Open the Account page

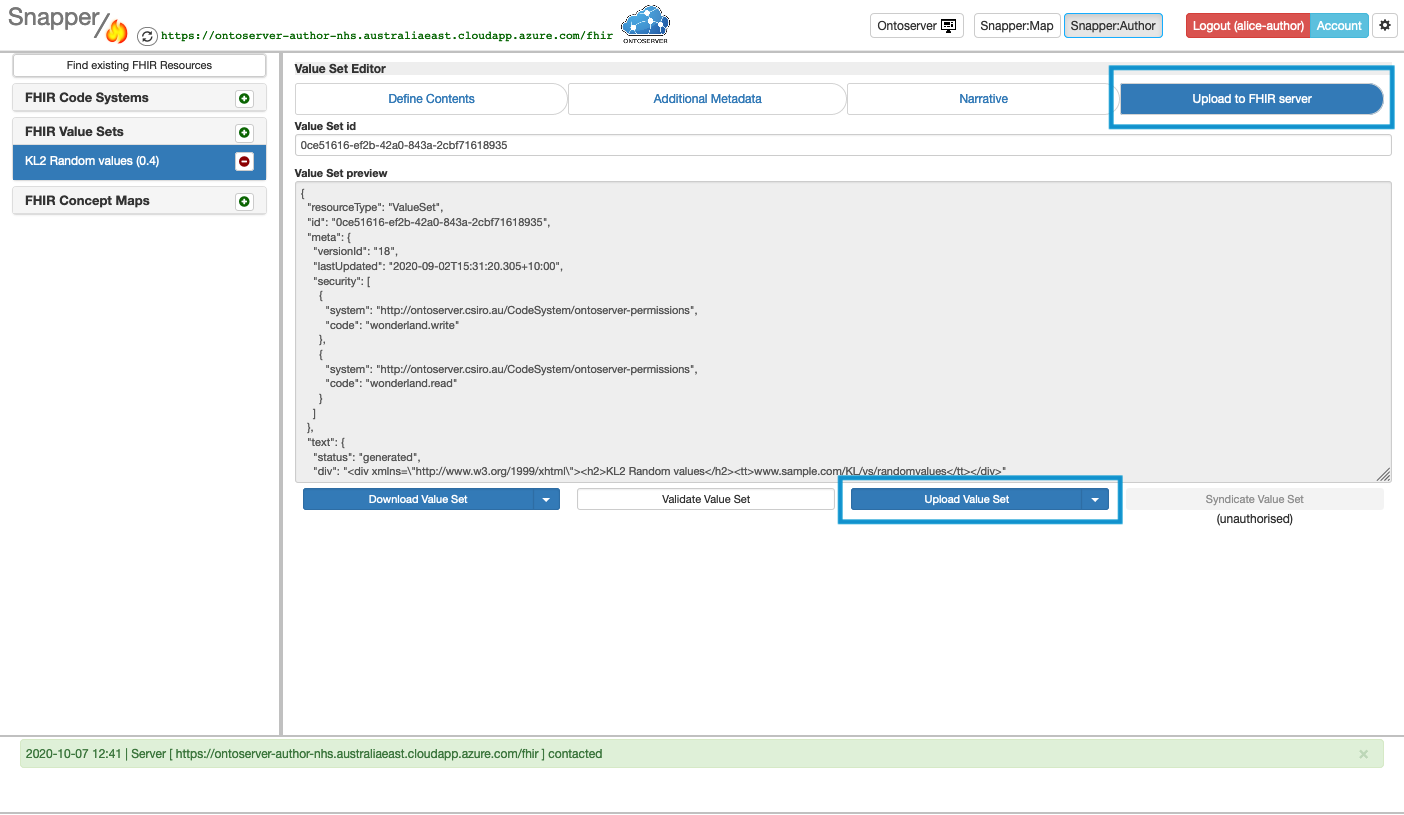click(x=1339, y=26)
